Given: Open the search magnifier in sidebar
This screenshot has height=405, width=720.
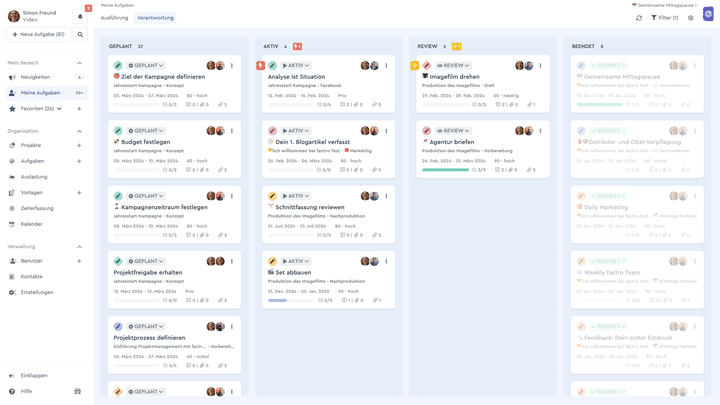Looking at the screenshot, I should point(80,34).
